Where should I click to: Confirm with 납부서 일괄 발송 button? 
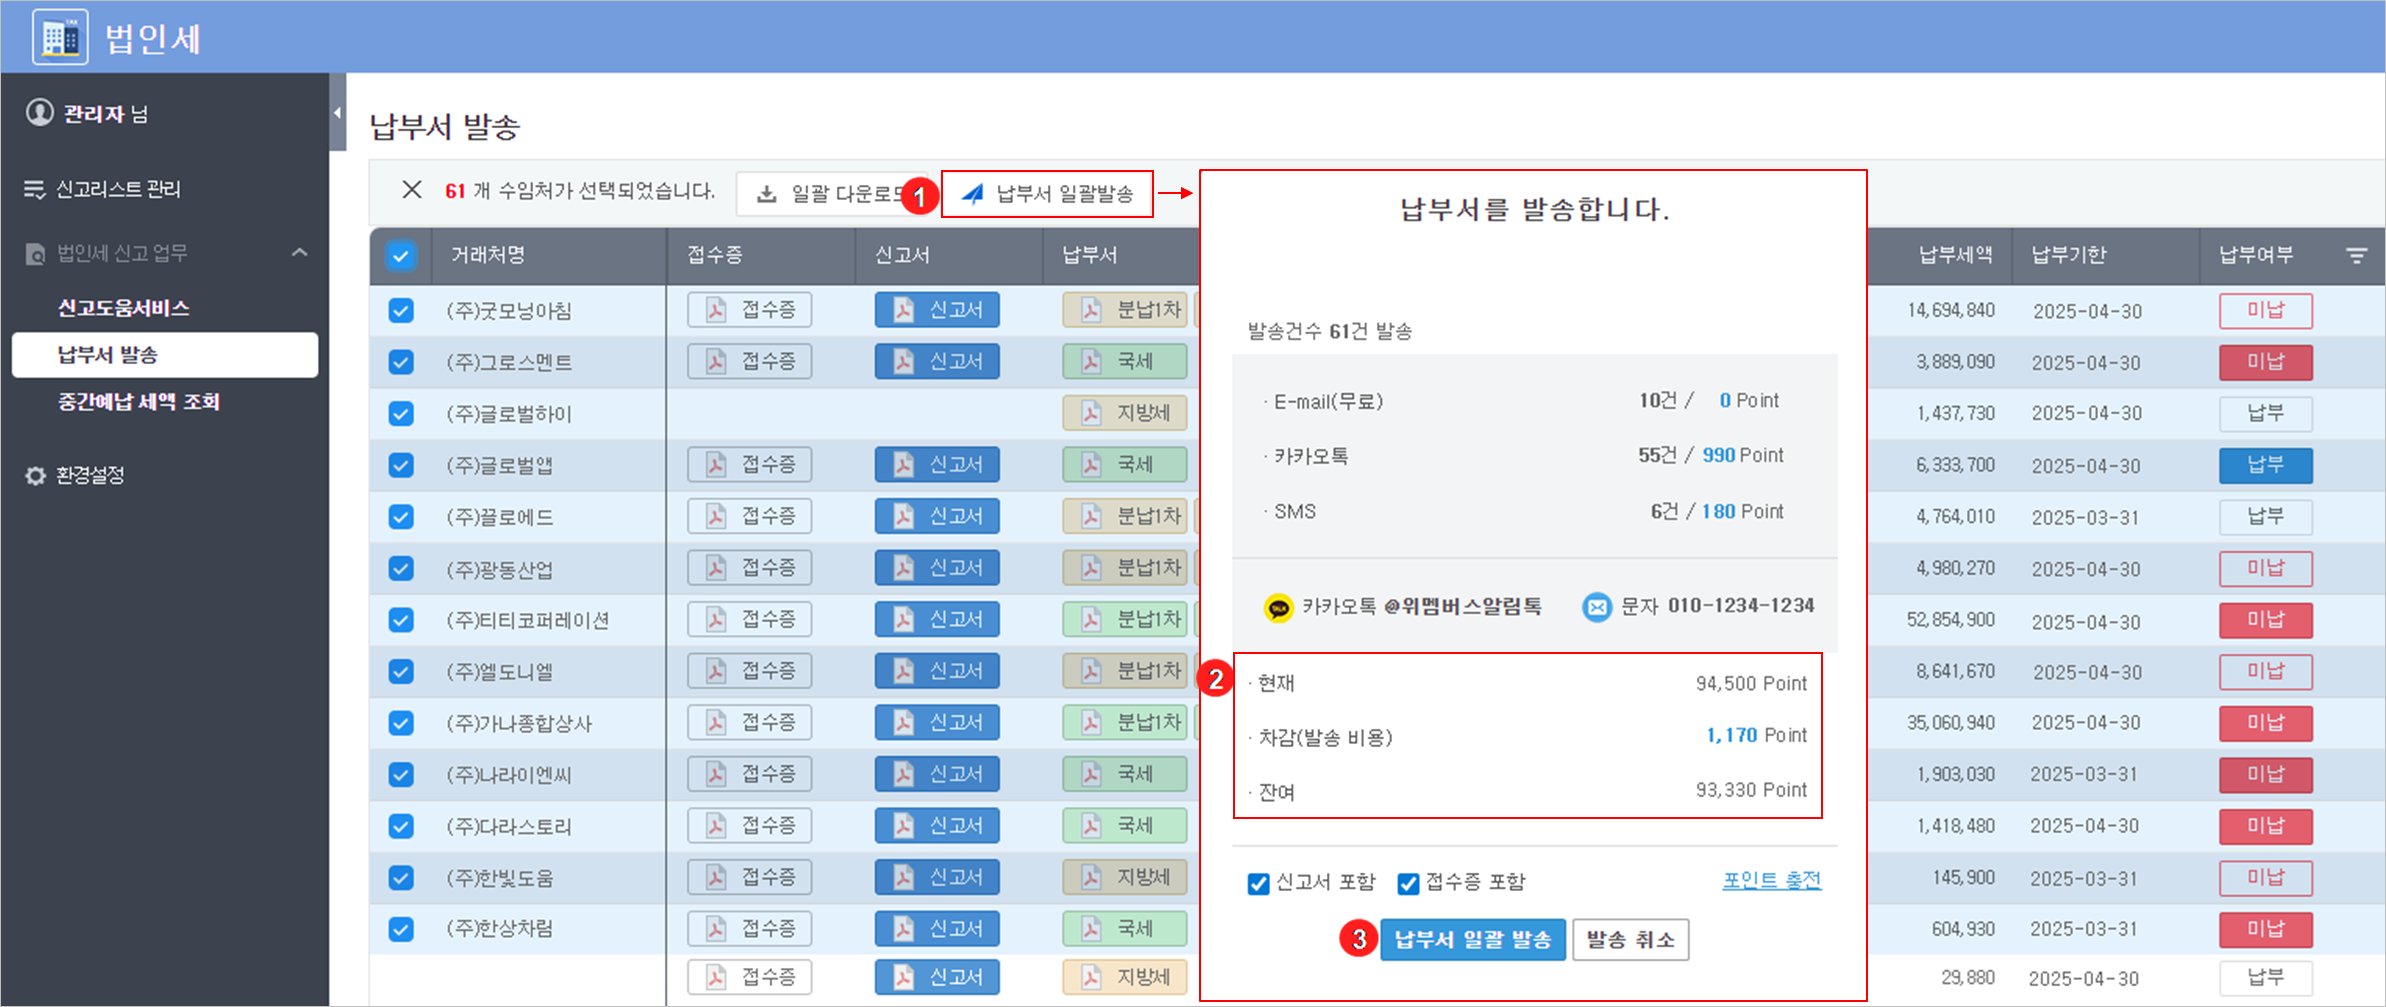pos(1472,940)
